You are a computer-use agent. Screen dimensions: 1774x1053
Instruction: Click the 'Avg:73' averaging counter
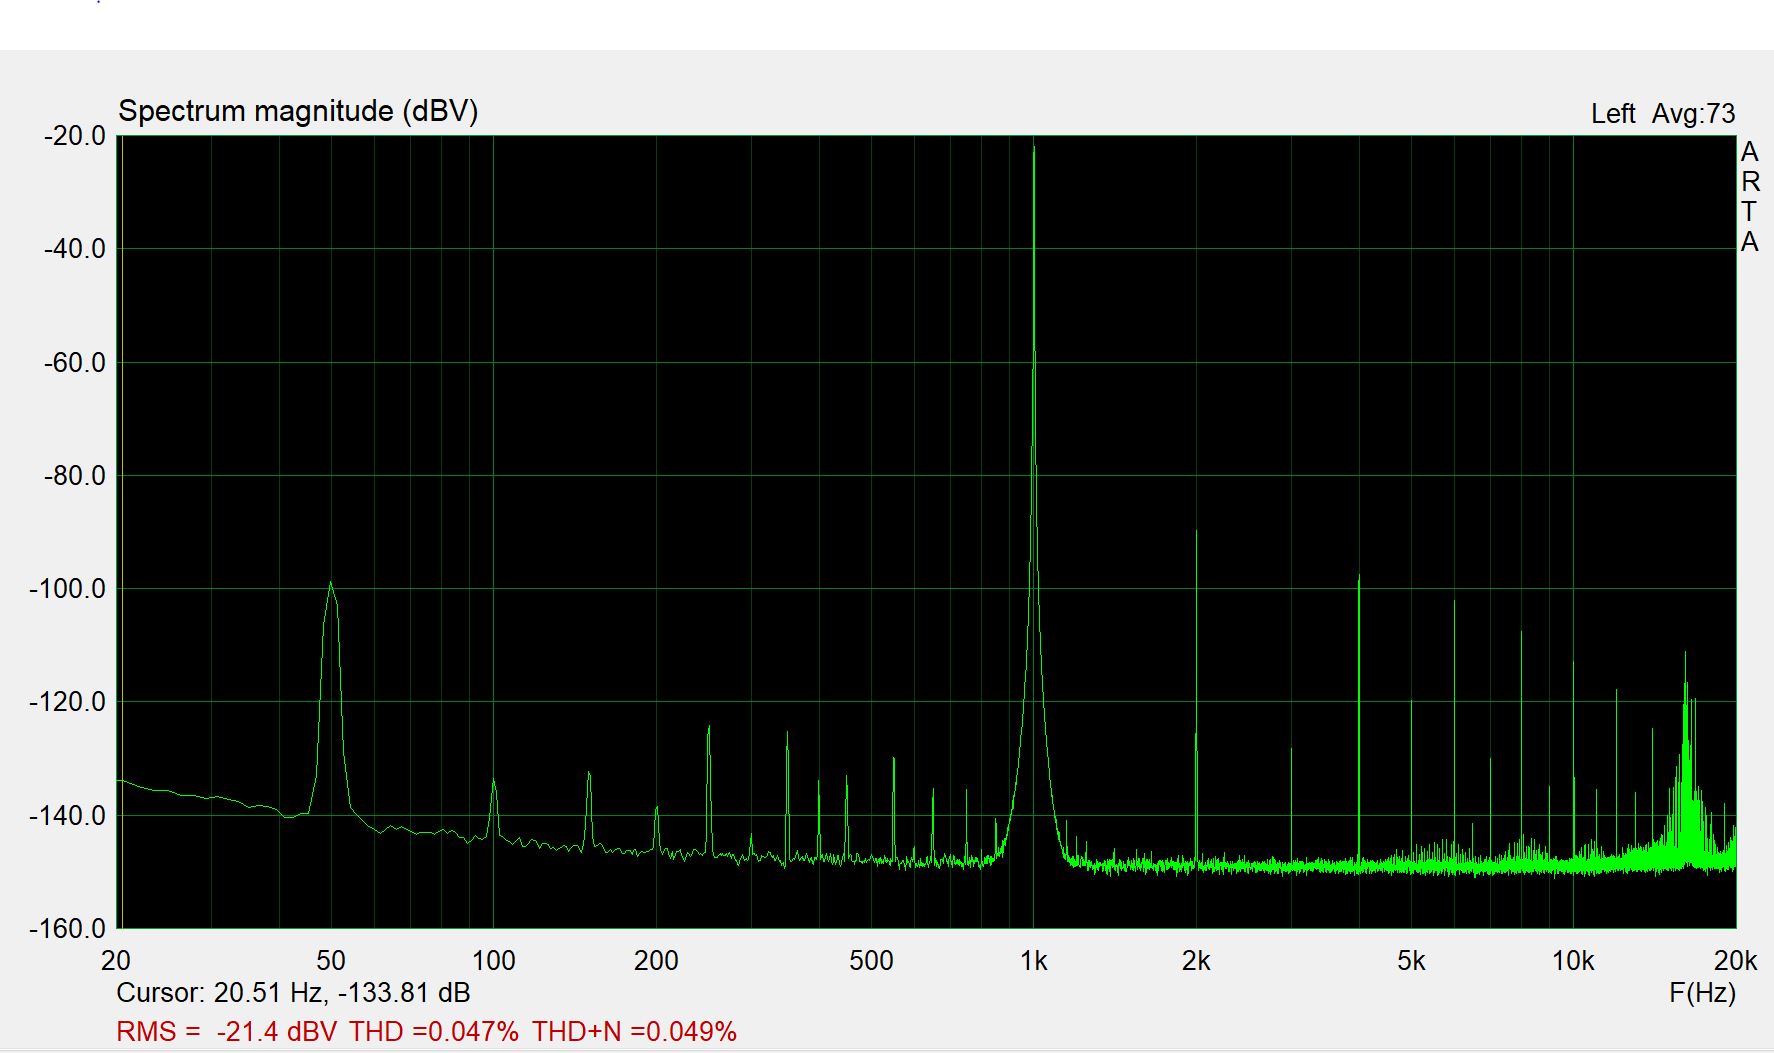[1693, 114]
